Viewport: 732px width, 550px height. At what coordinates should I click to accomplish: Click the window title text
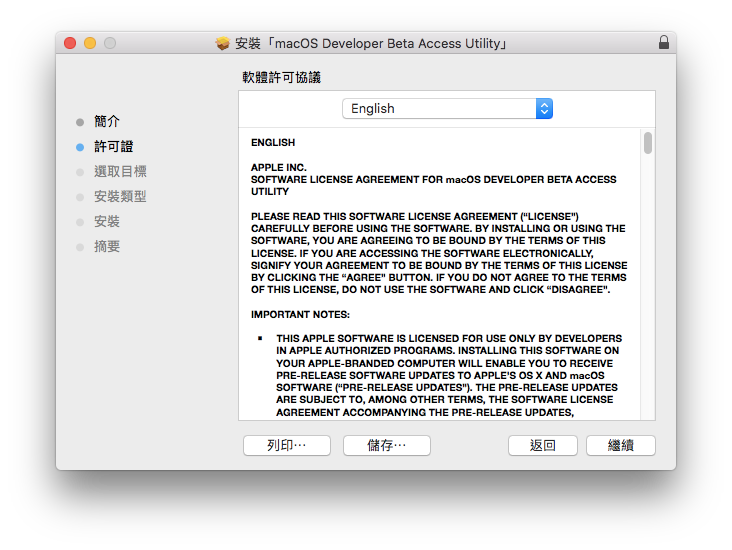[371, 43]
